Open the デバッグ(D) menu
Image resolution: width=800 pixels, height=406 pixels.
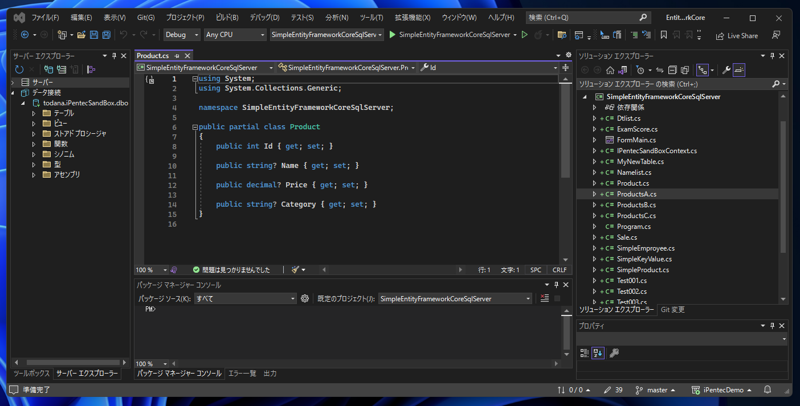264,17
